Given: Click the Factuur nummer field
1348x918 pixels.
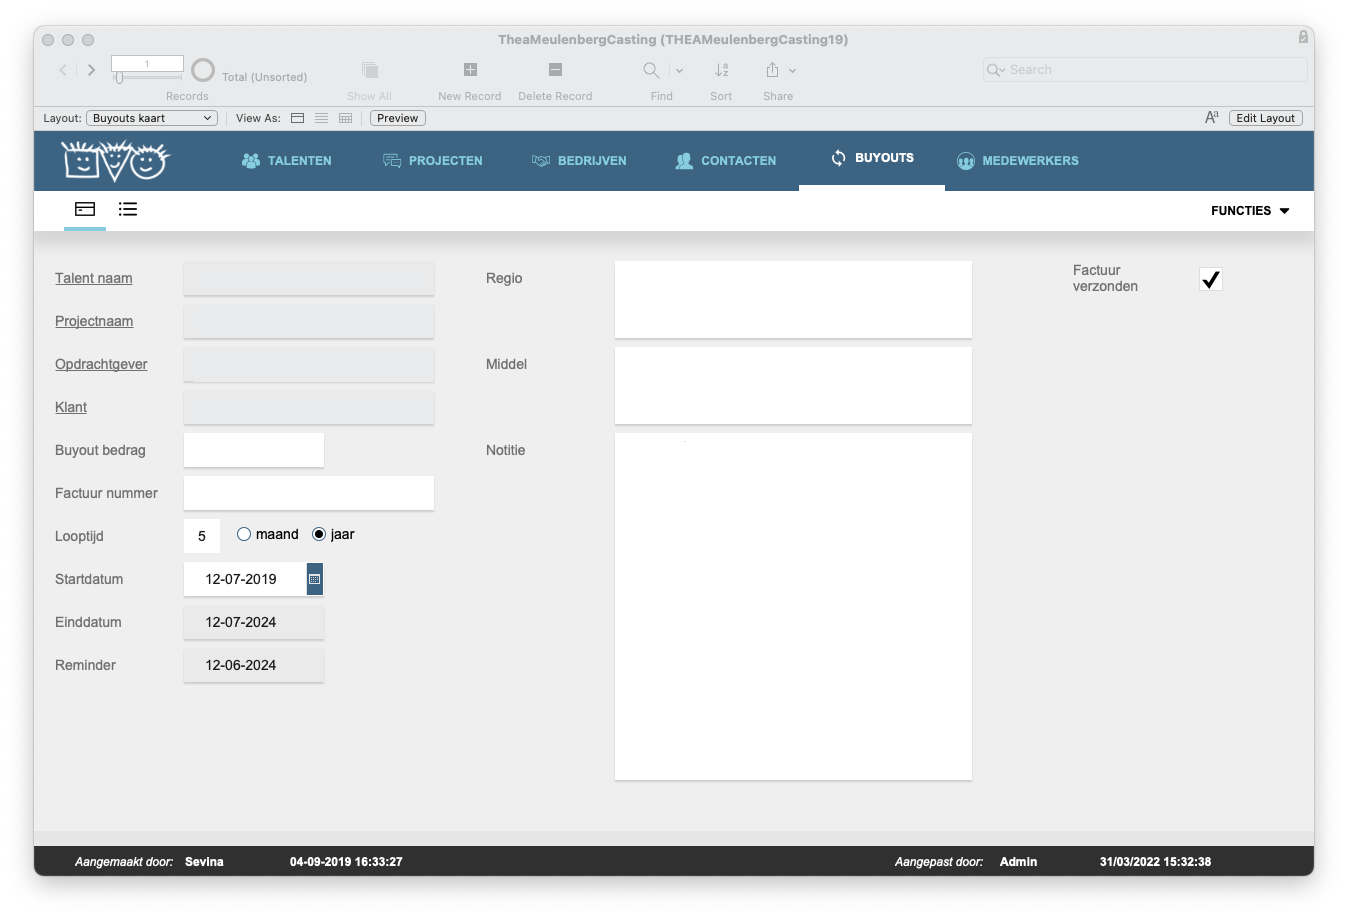Looking at the screenshot, I should point(309,493).
